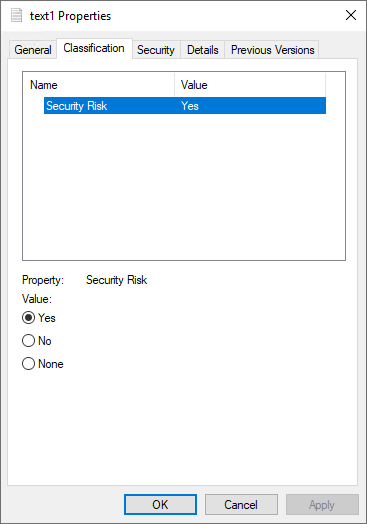The width and height of the screenshot is (367, 524).
Task: Select the Security Risk row in the list
Action: coord(185,106)
